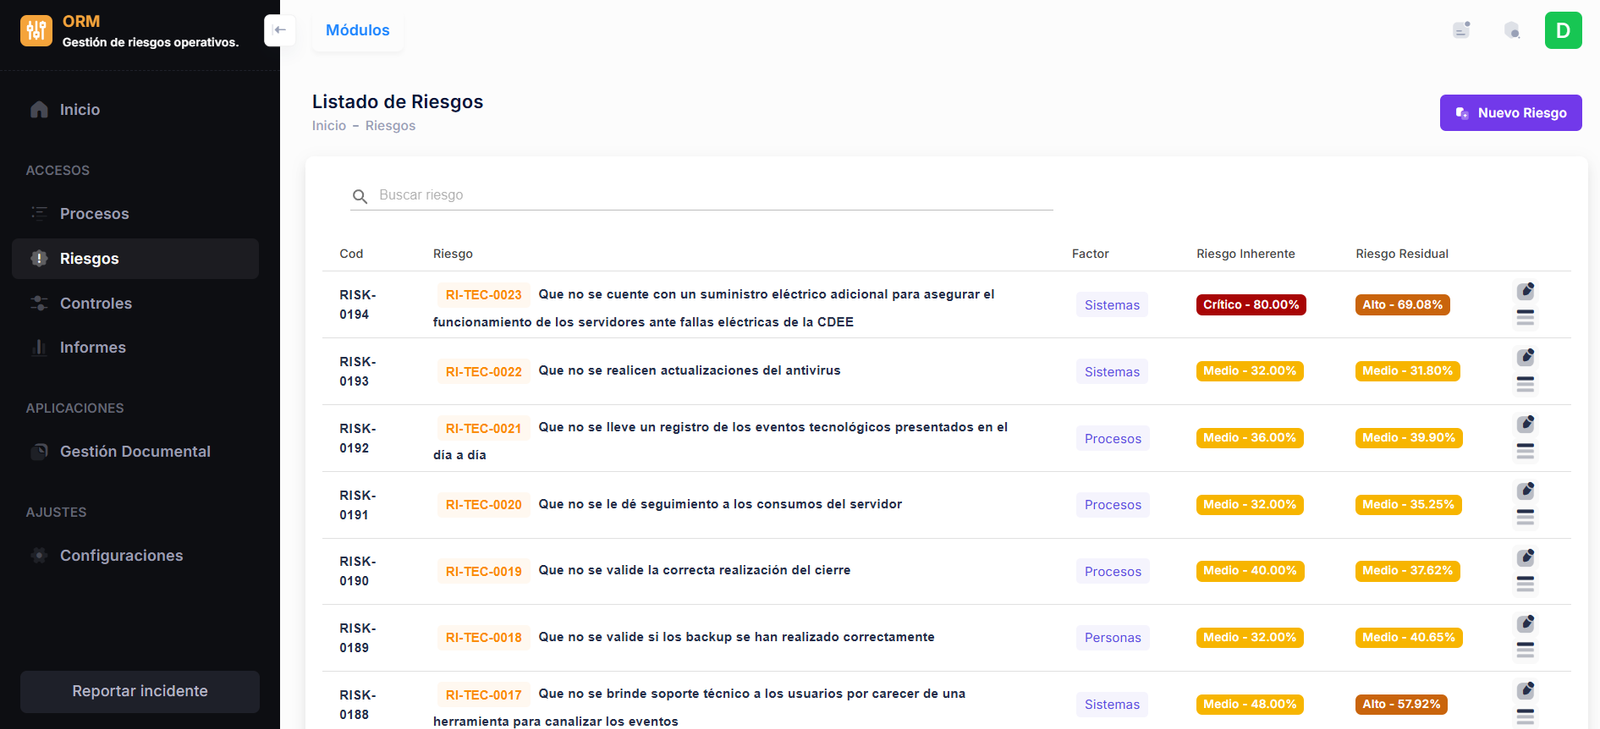Go to Controles in the sidebar

point(96,303)
